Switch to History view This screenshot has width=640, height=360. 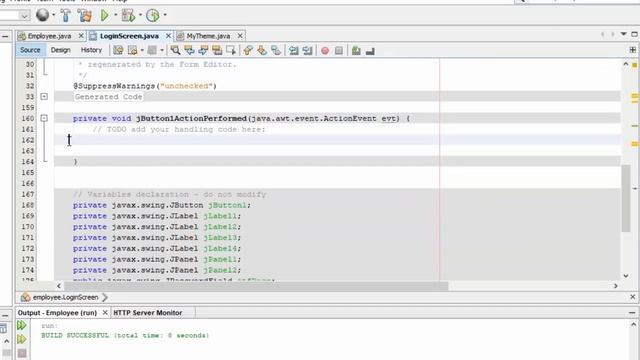91,50
